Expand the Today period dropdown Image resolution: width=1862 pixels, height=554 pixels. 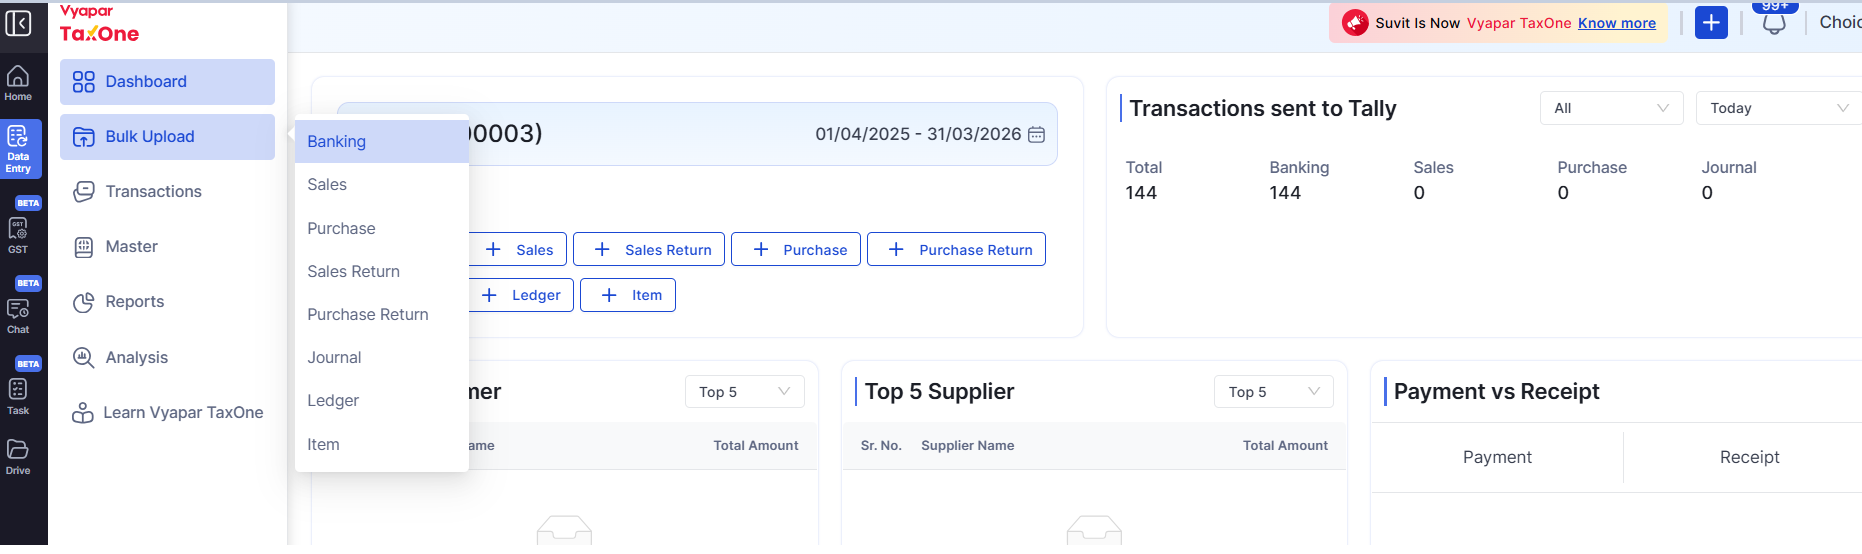1777,108
